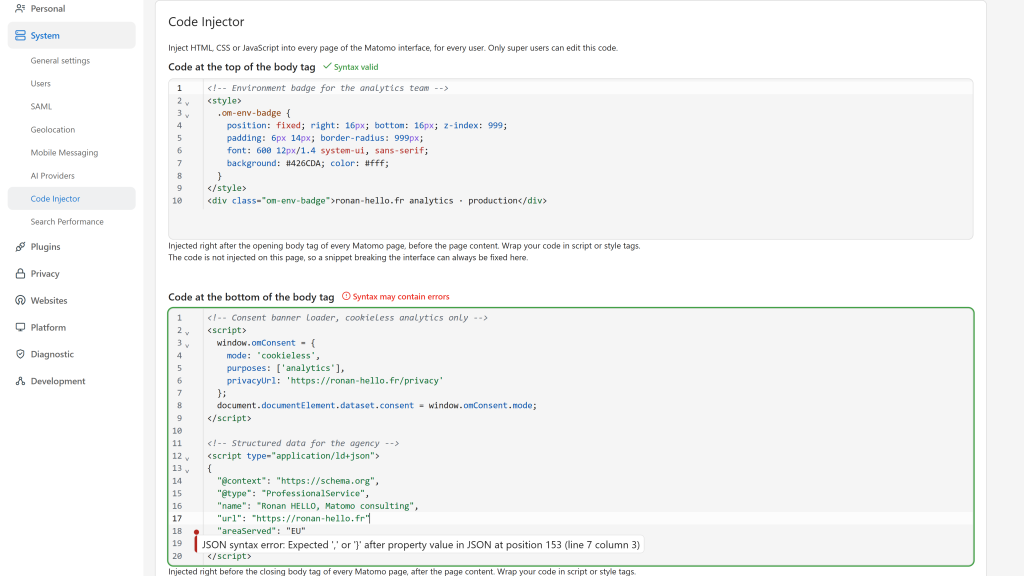This screenshot has width=1024, height=576.
Task: Fold the window.omConsent object on line 3
Action: [x=187, y=345]
